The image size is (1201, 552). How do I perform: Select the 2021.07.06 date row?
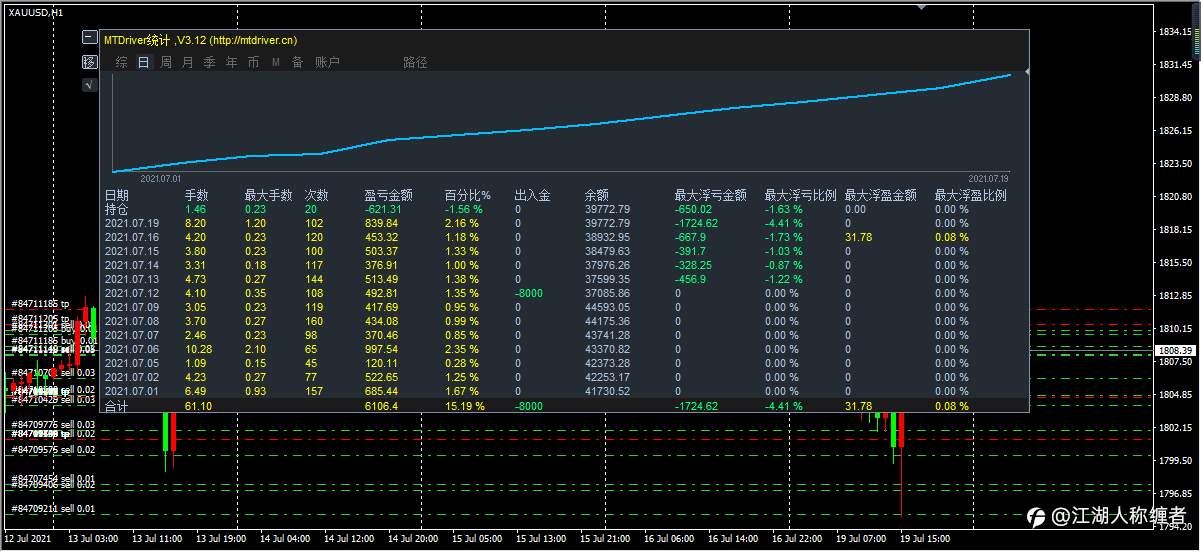(x=132, y=350)
